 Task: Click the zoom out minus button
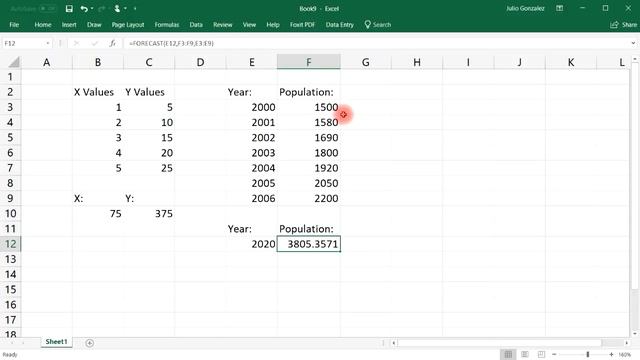(554, 354)
